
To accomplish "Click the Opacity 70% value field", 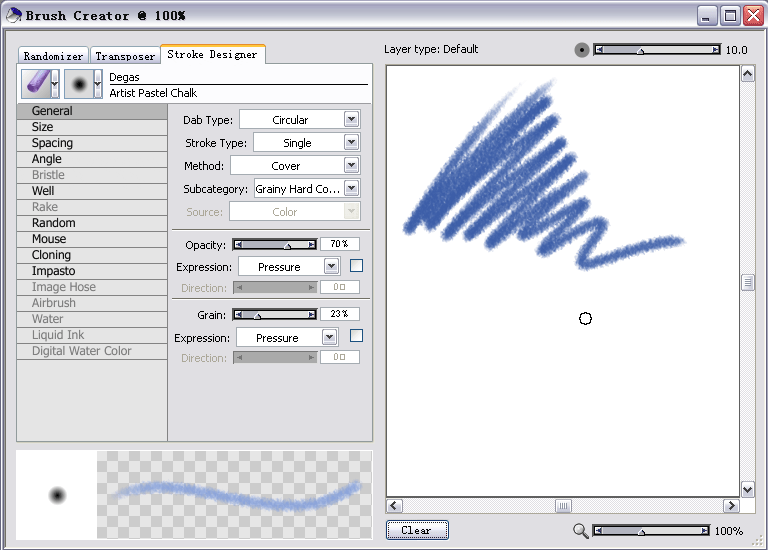I will [339, 244].
